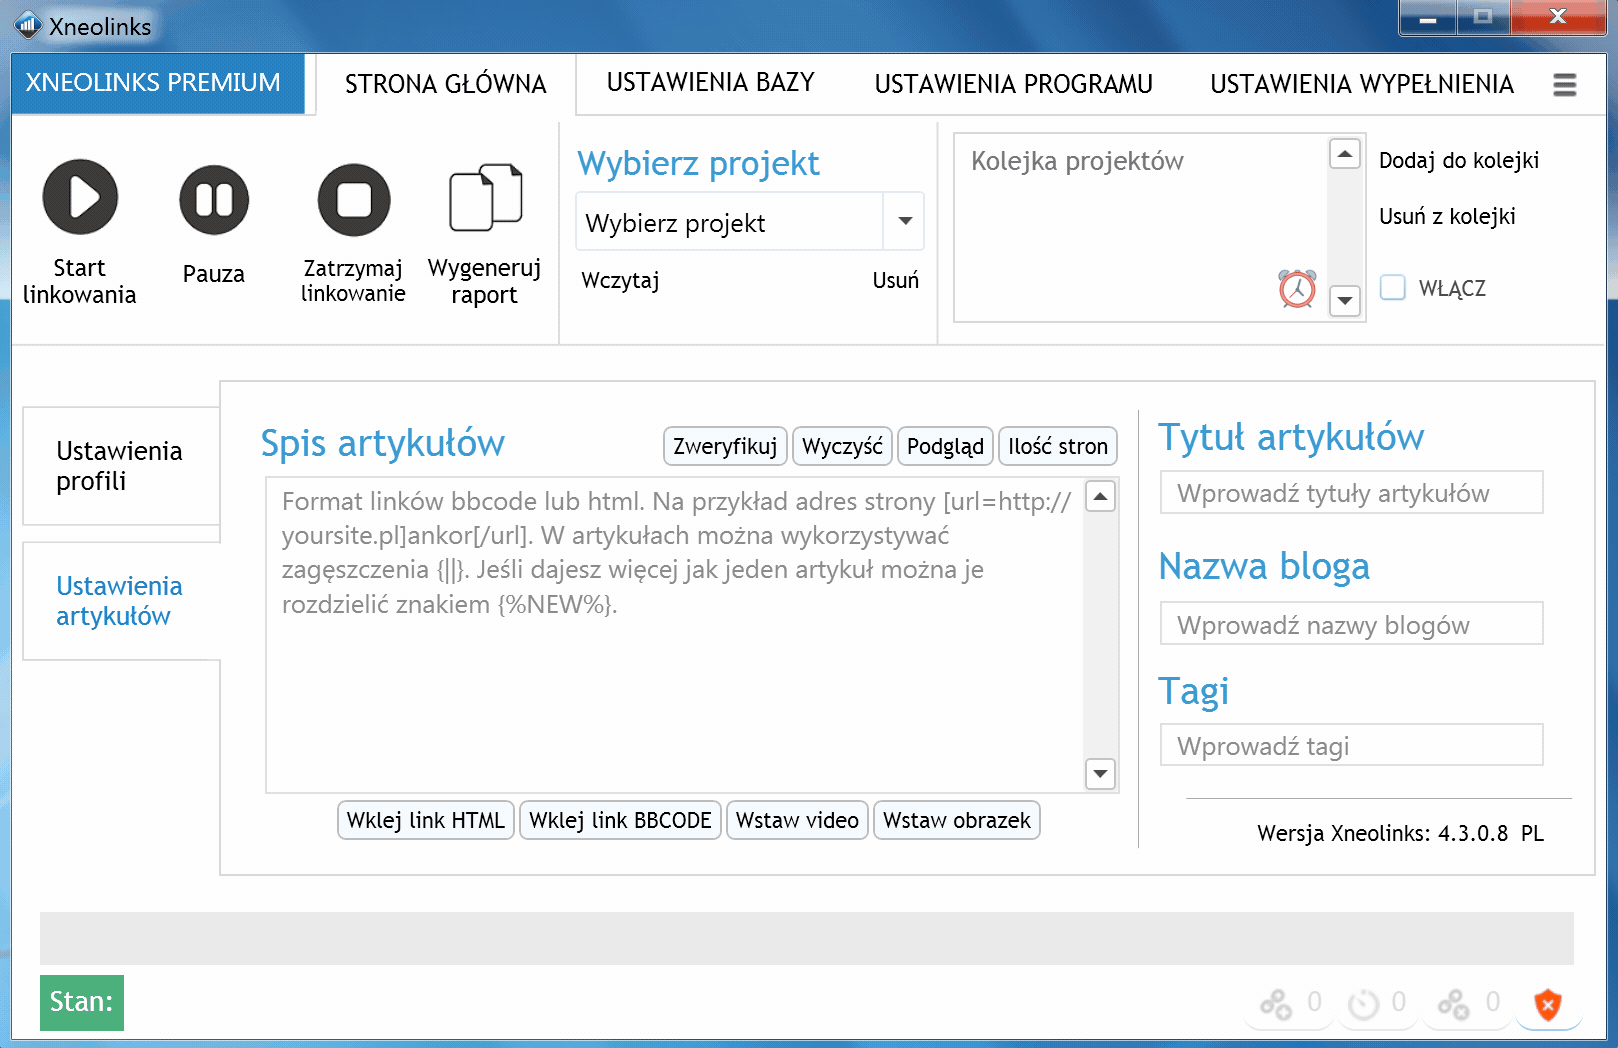Click the timer counter icon in status bar
1618x1048 pixels.
(x=1364, y=1004)
